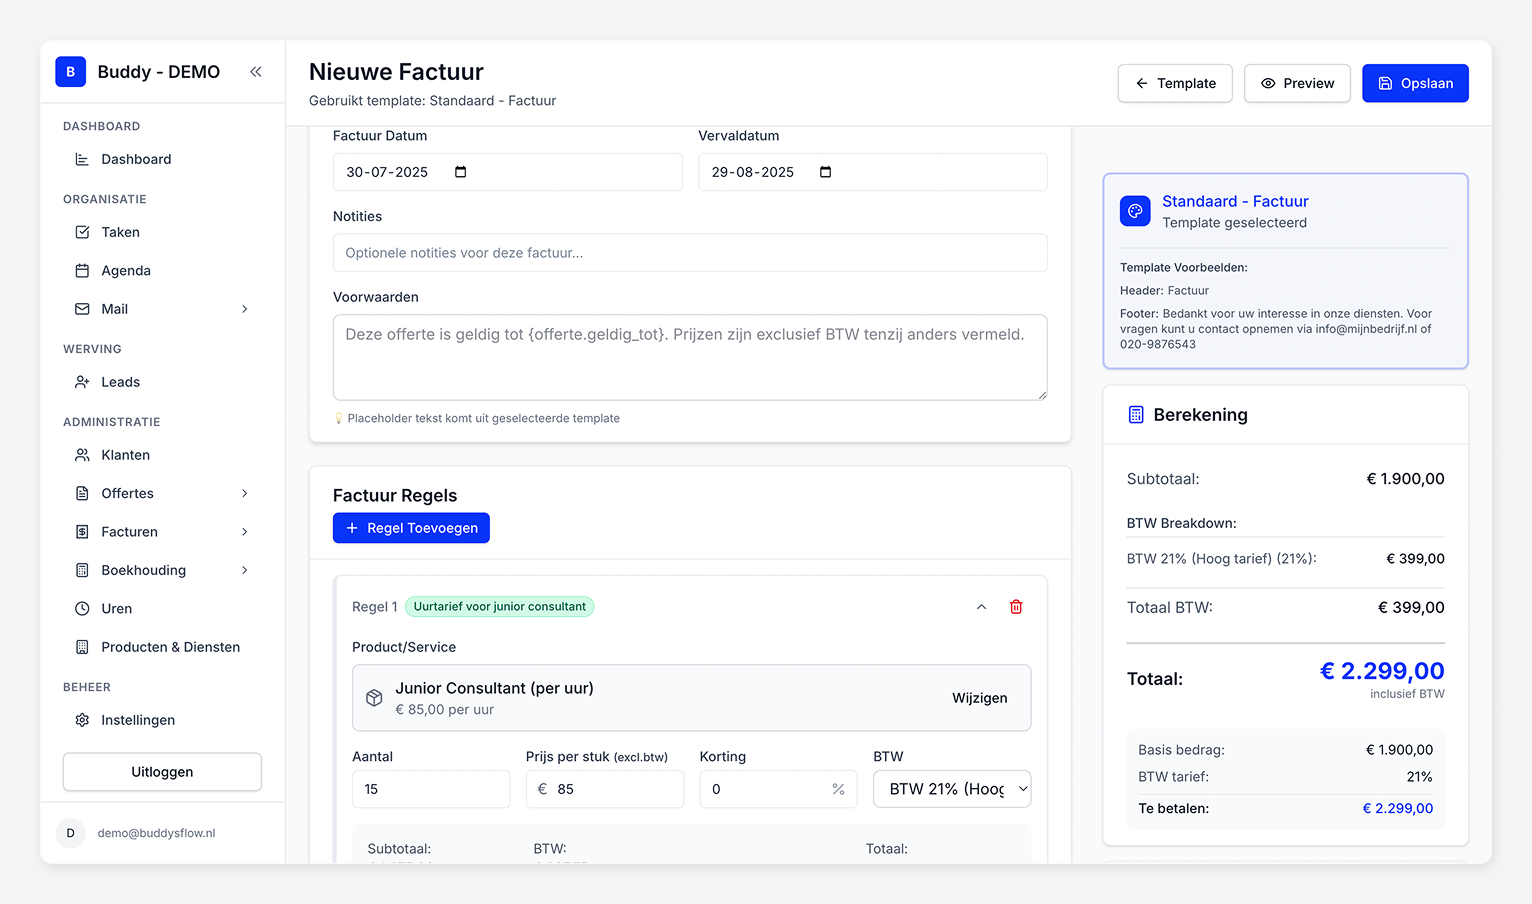Select the Uren clock icon
The image size is (1532, 904).
82,608
